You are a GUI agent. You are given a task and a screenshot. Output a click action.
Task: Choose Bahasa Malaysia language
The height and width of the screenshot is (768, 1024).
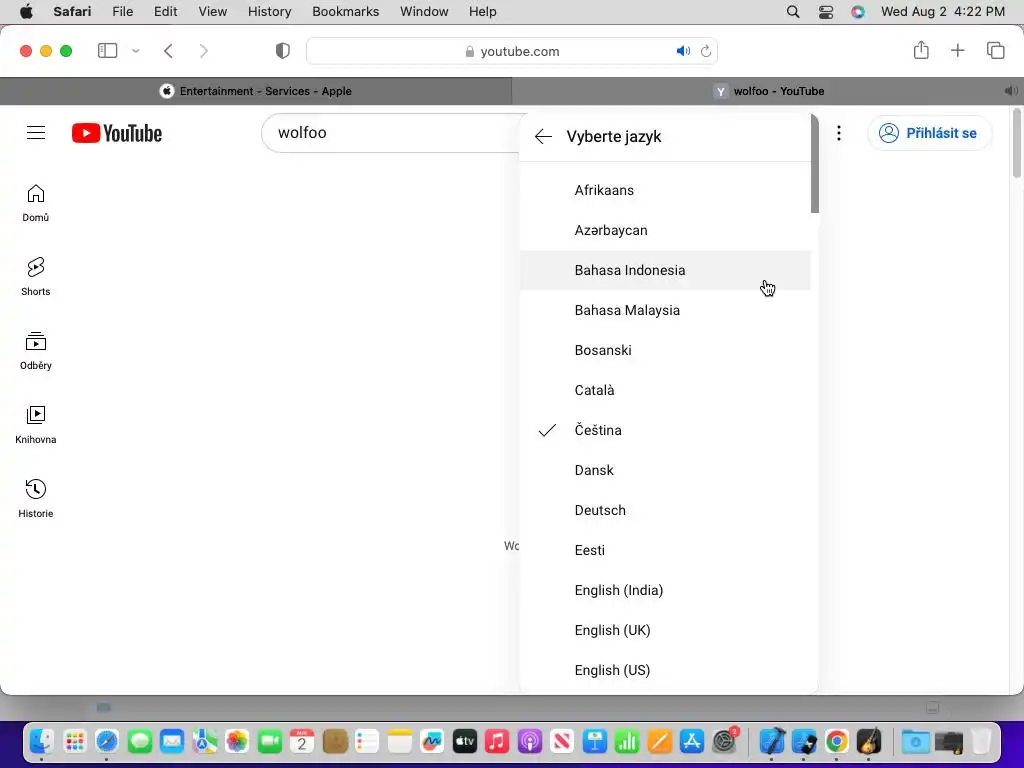tap(665, 310)
